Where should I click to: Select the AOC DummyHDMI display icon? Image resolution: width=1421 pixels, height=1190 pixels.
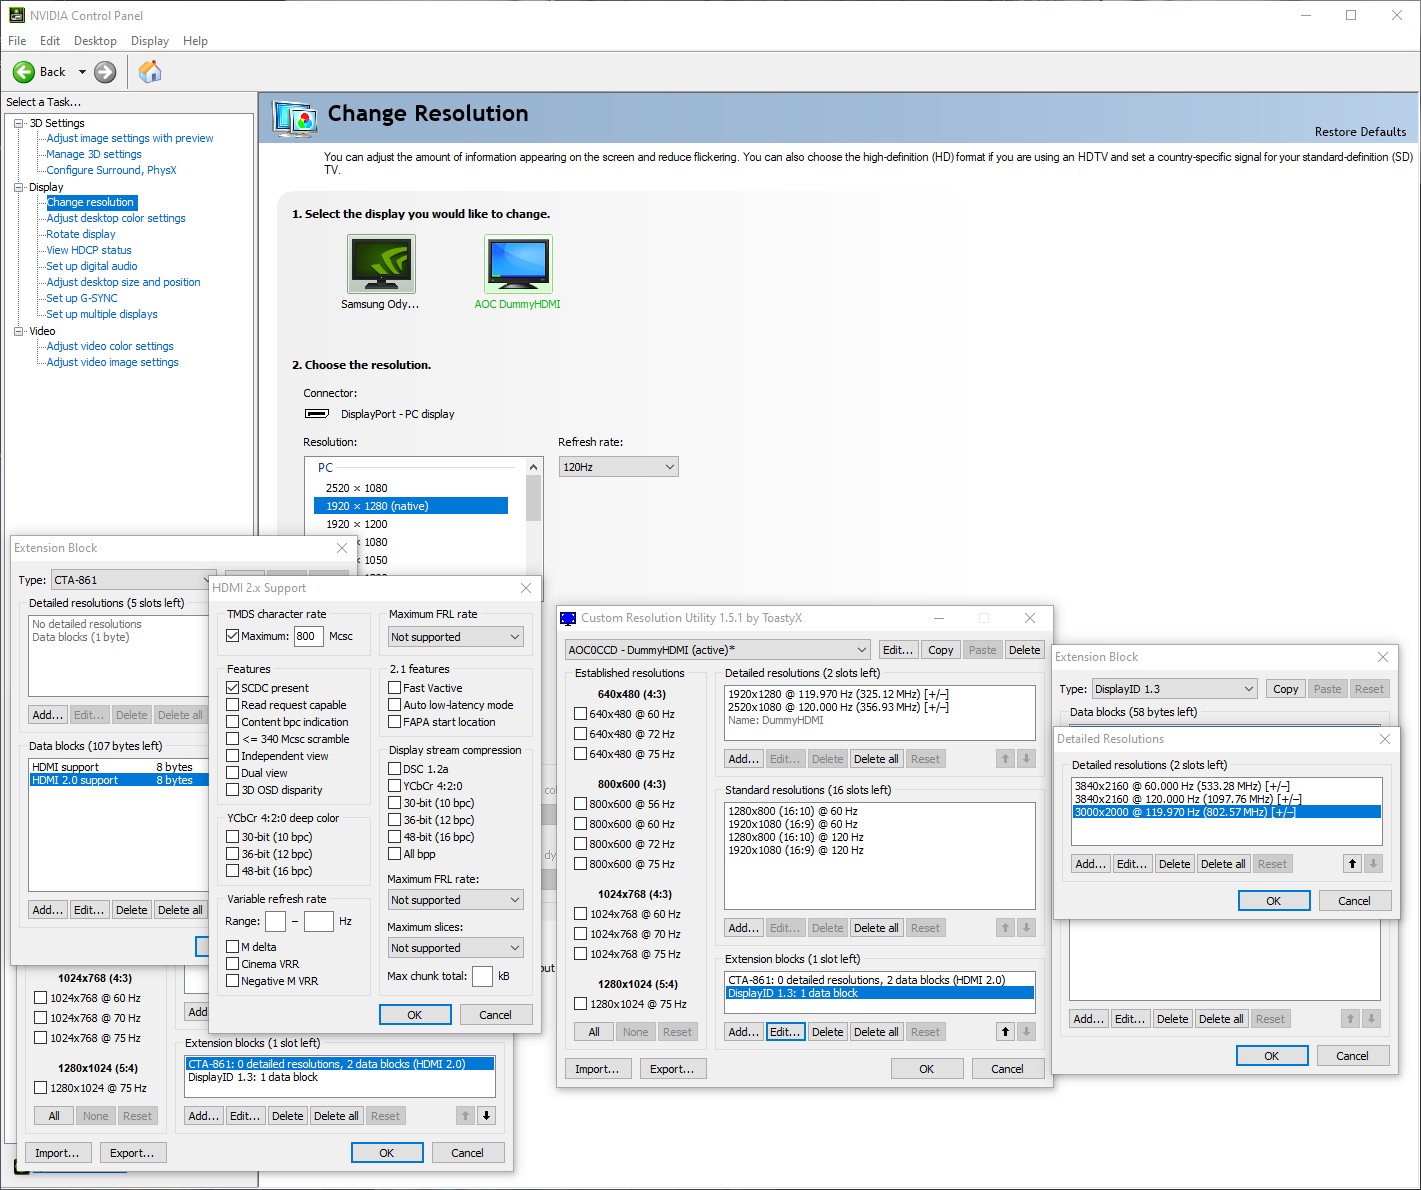pyautogui.click(x=517, y=264)
